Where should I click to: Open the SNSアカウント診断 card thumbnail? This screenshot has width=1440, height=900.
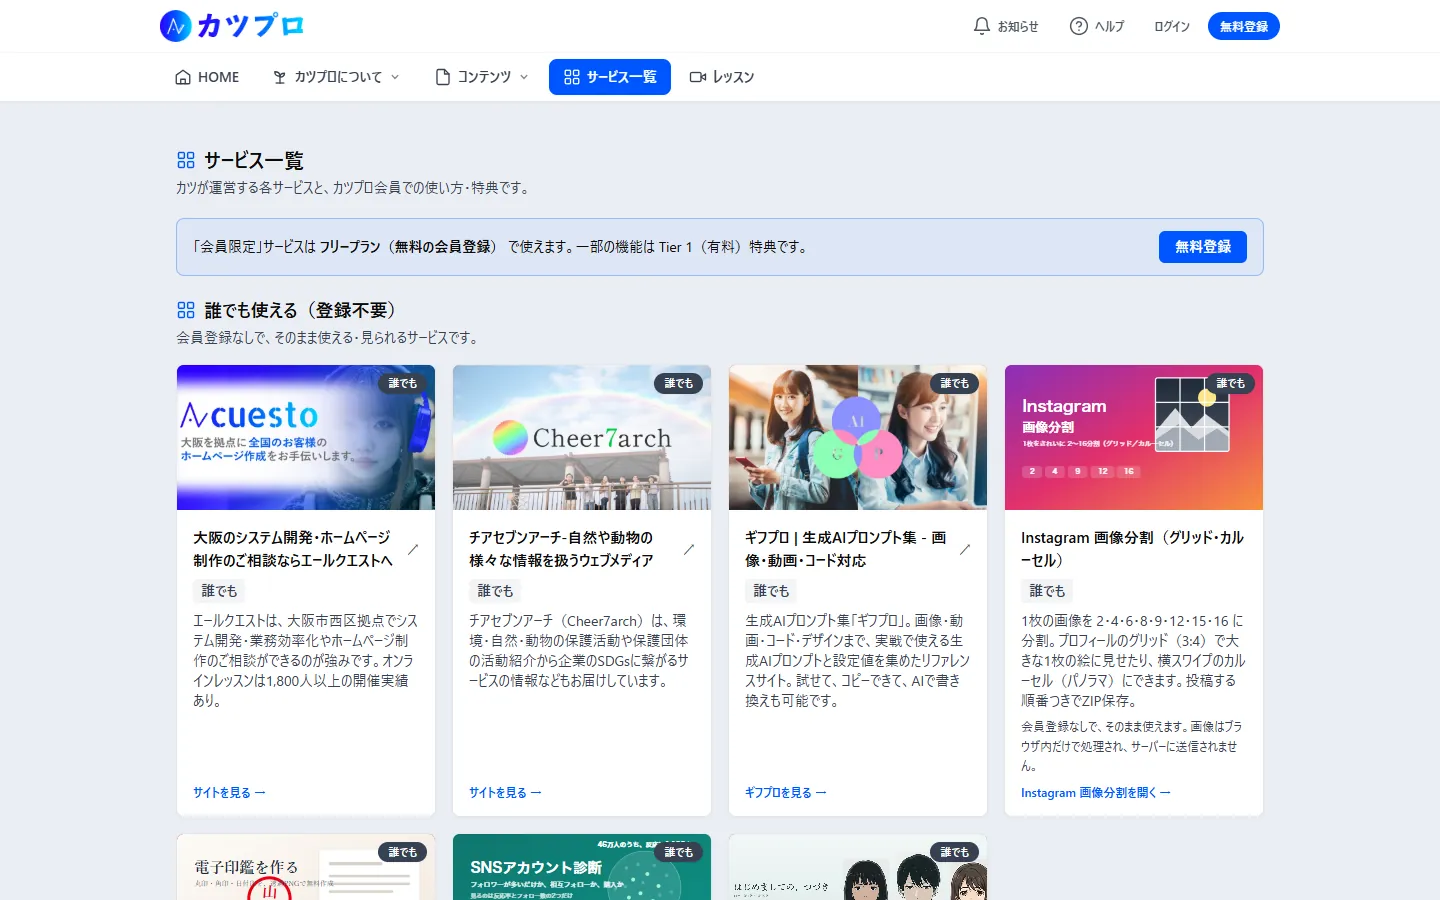click(x=582, y=867)
